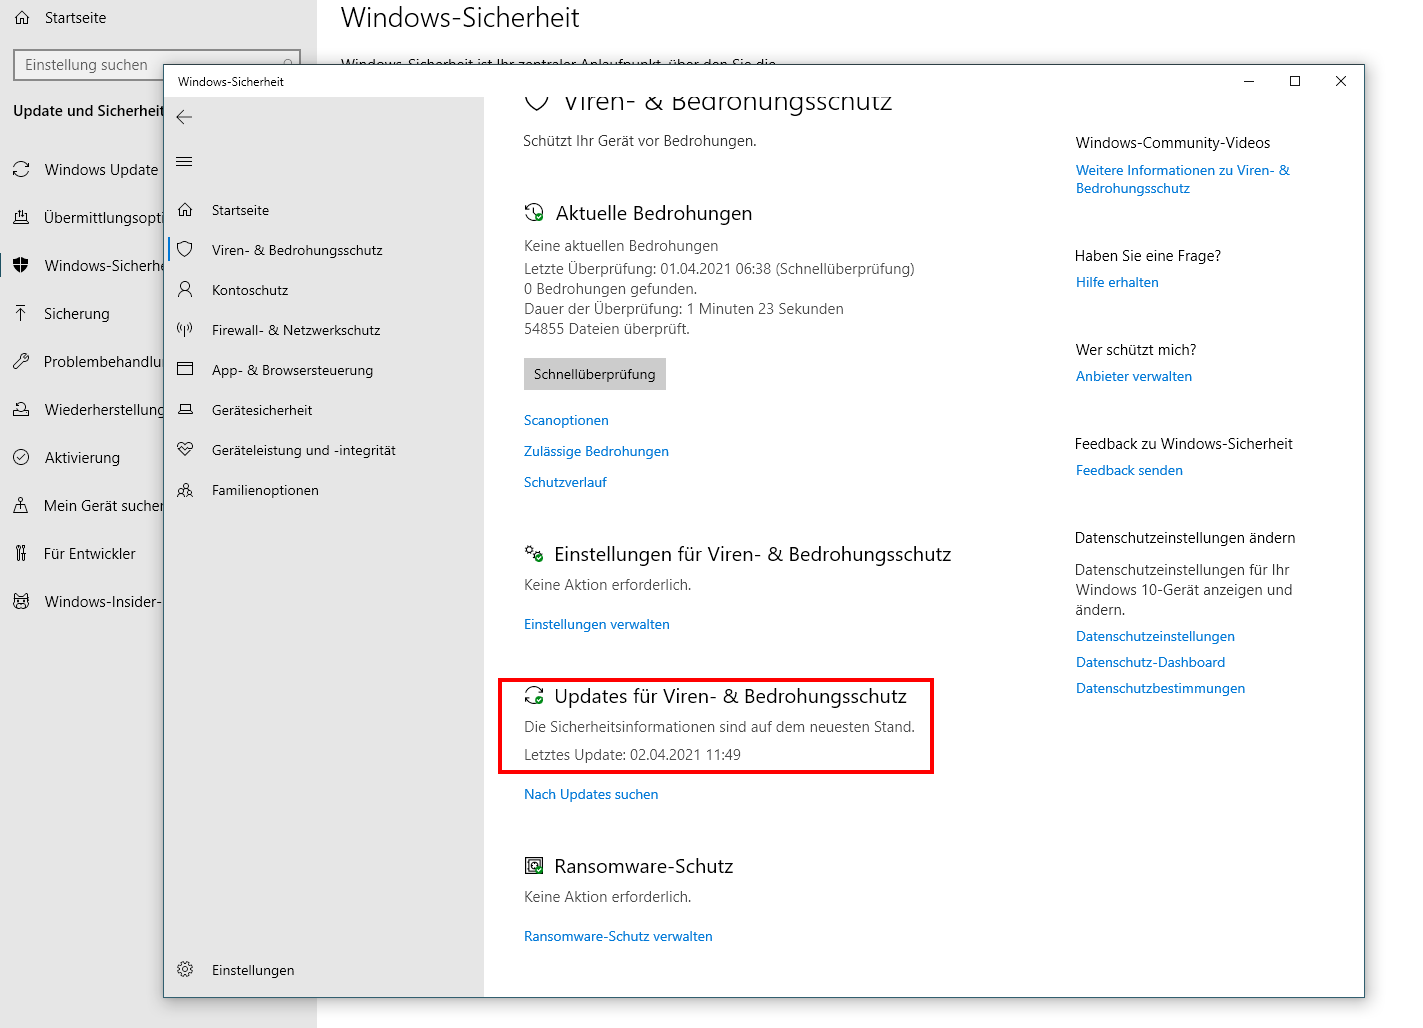
Task: Click the Ransomware-Schutz icon
Action: pos(534,866)
